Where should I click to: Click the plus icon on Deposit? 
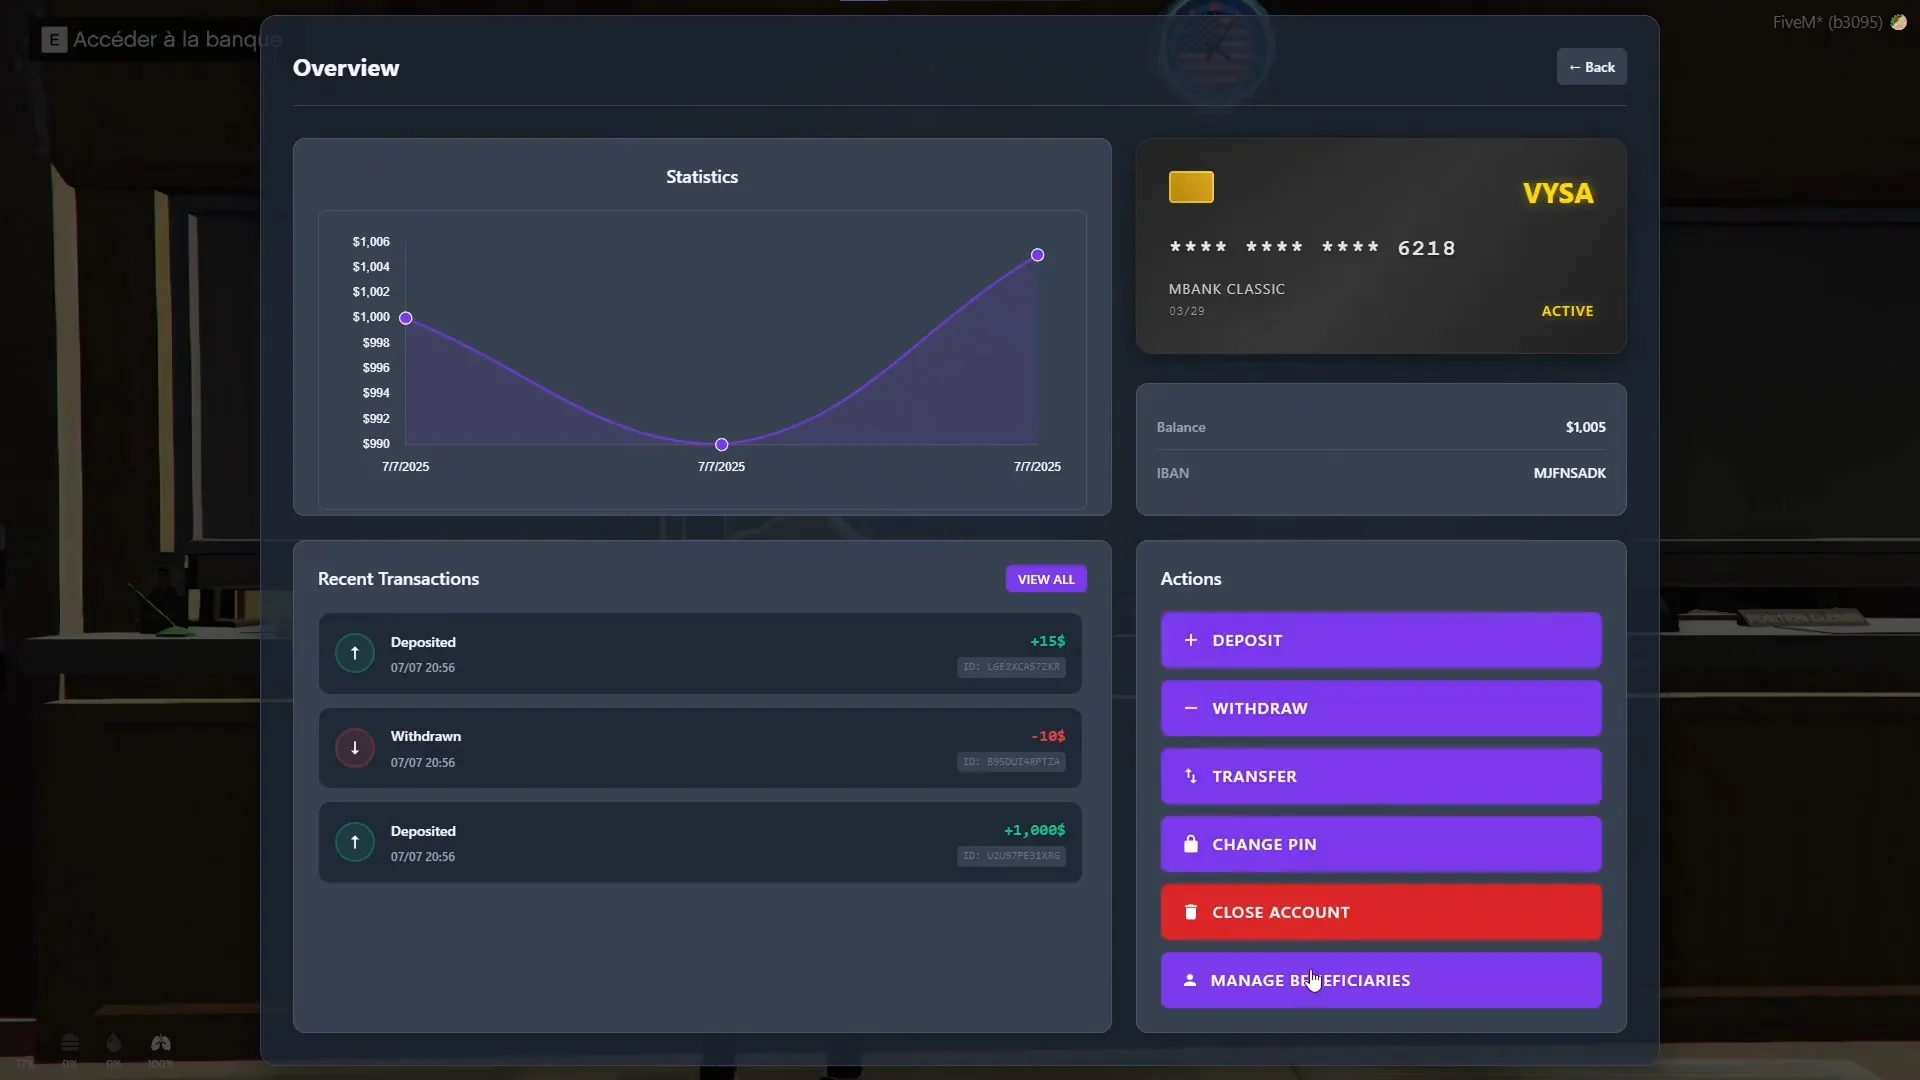click(1190, 640)
